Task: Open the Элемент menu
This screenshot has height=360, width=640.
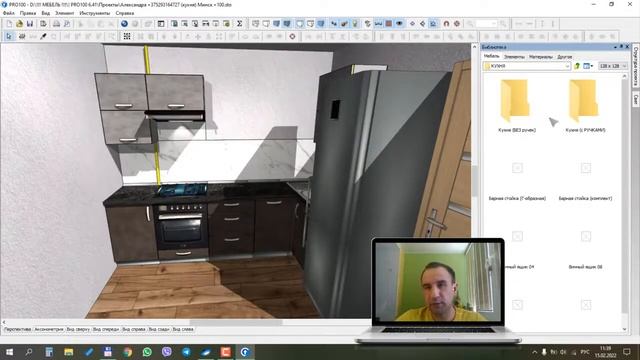Action: [x=64, y=13]
